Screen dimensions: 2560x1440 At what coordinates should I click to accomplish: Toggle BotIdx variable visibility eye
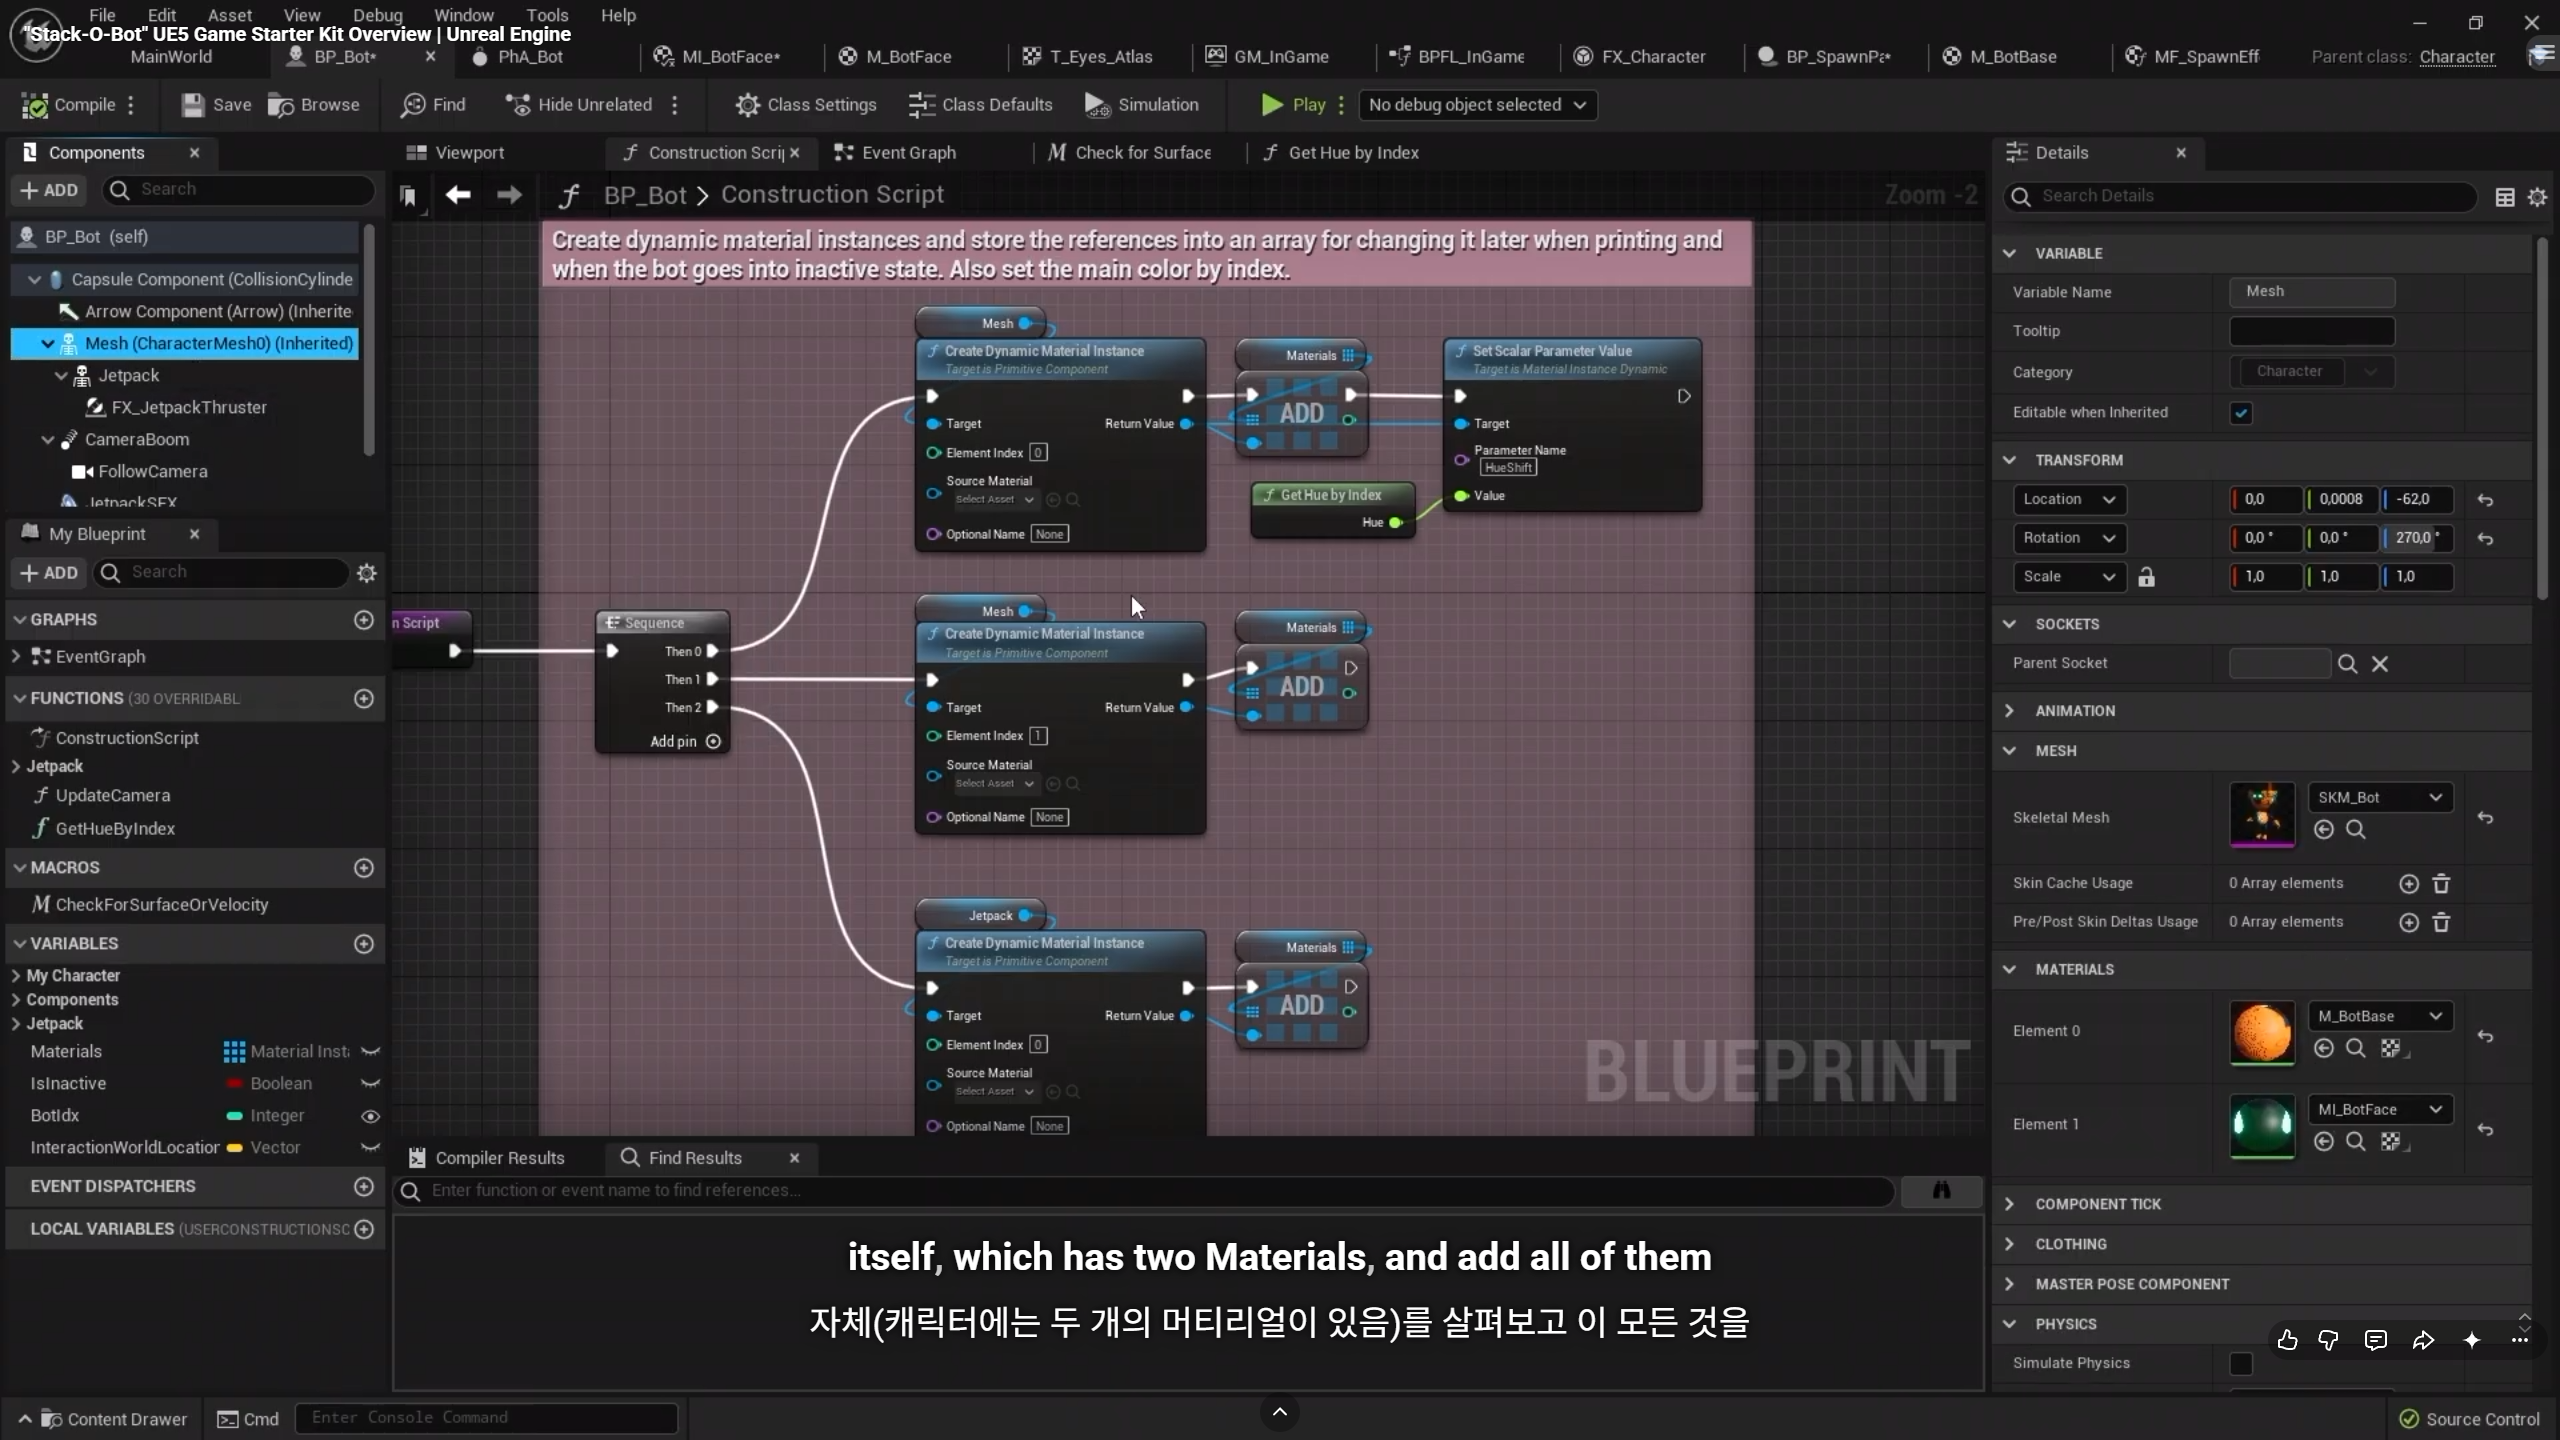[x=370, y=1116]
